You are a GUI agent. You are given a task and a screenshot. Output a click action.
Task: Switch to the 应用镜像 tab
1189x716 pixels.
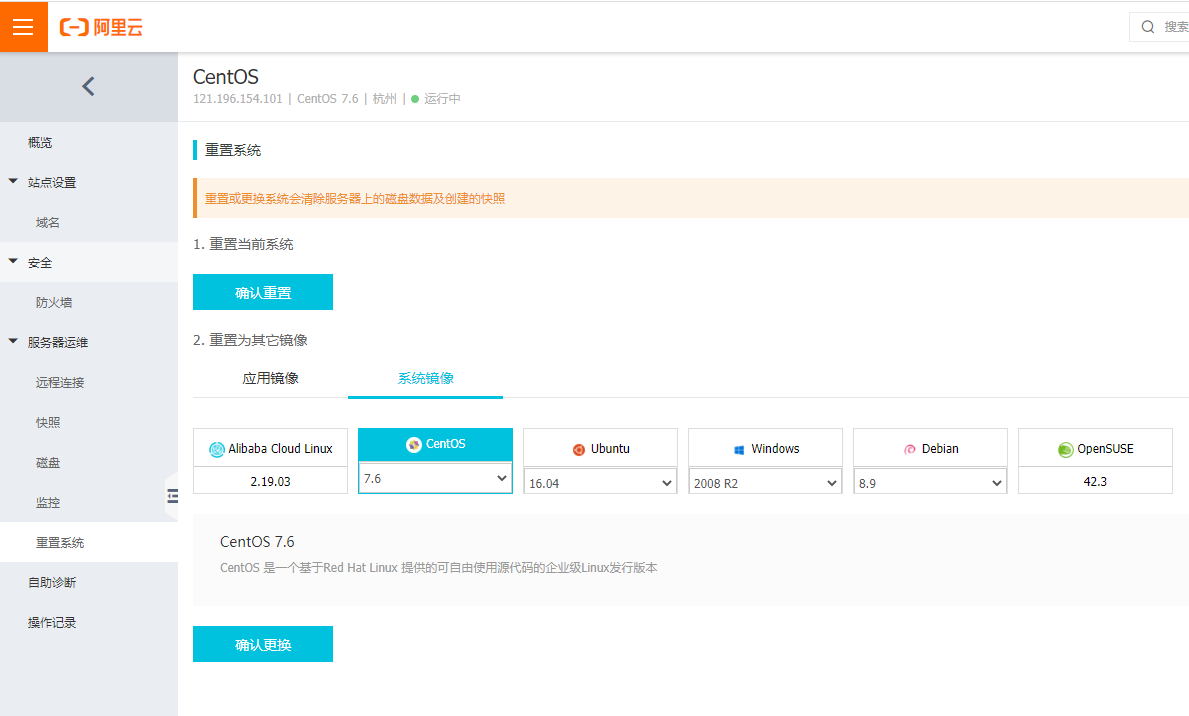[x=271, y=378]
